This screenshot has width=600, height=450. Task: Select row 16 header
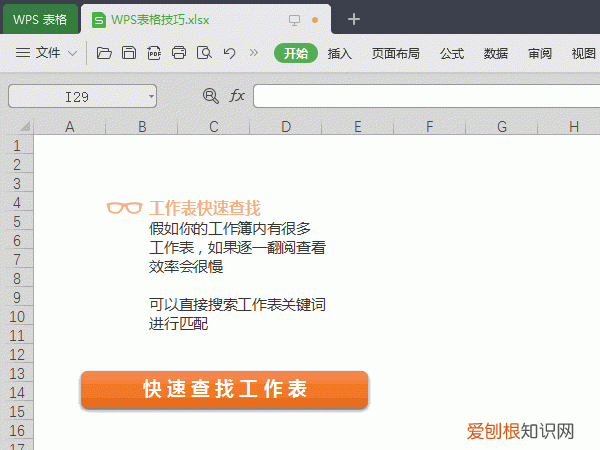pyautogui.click(x=17, y=430)
